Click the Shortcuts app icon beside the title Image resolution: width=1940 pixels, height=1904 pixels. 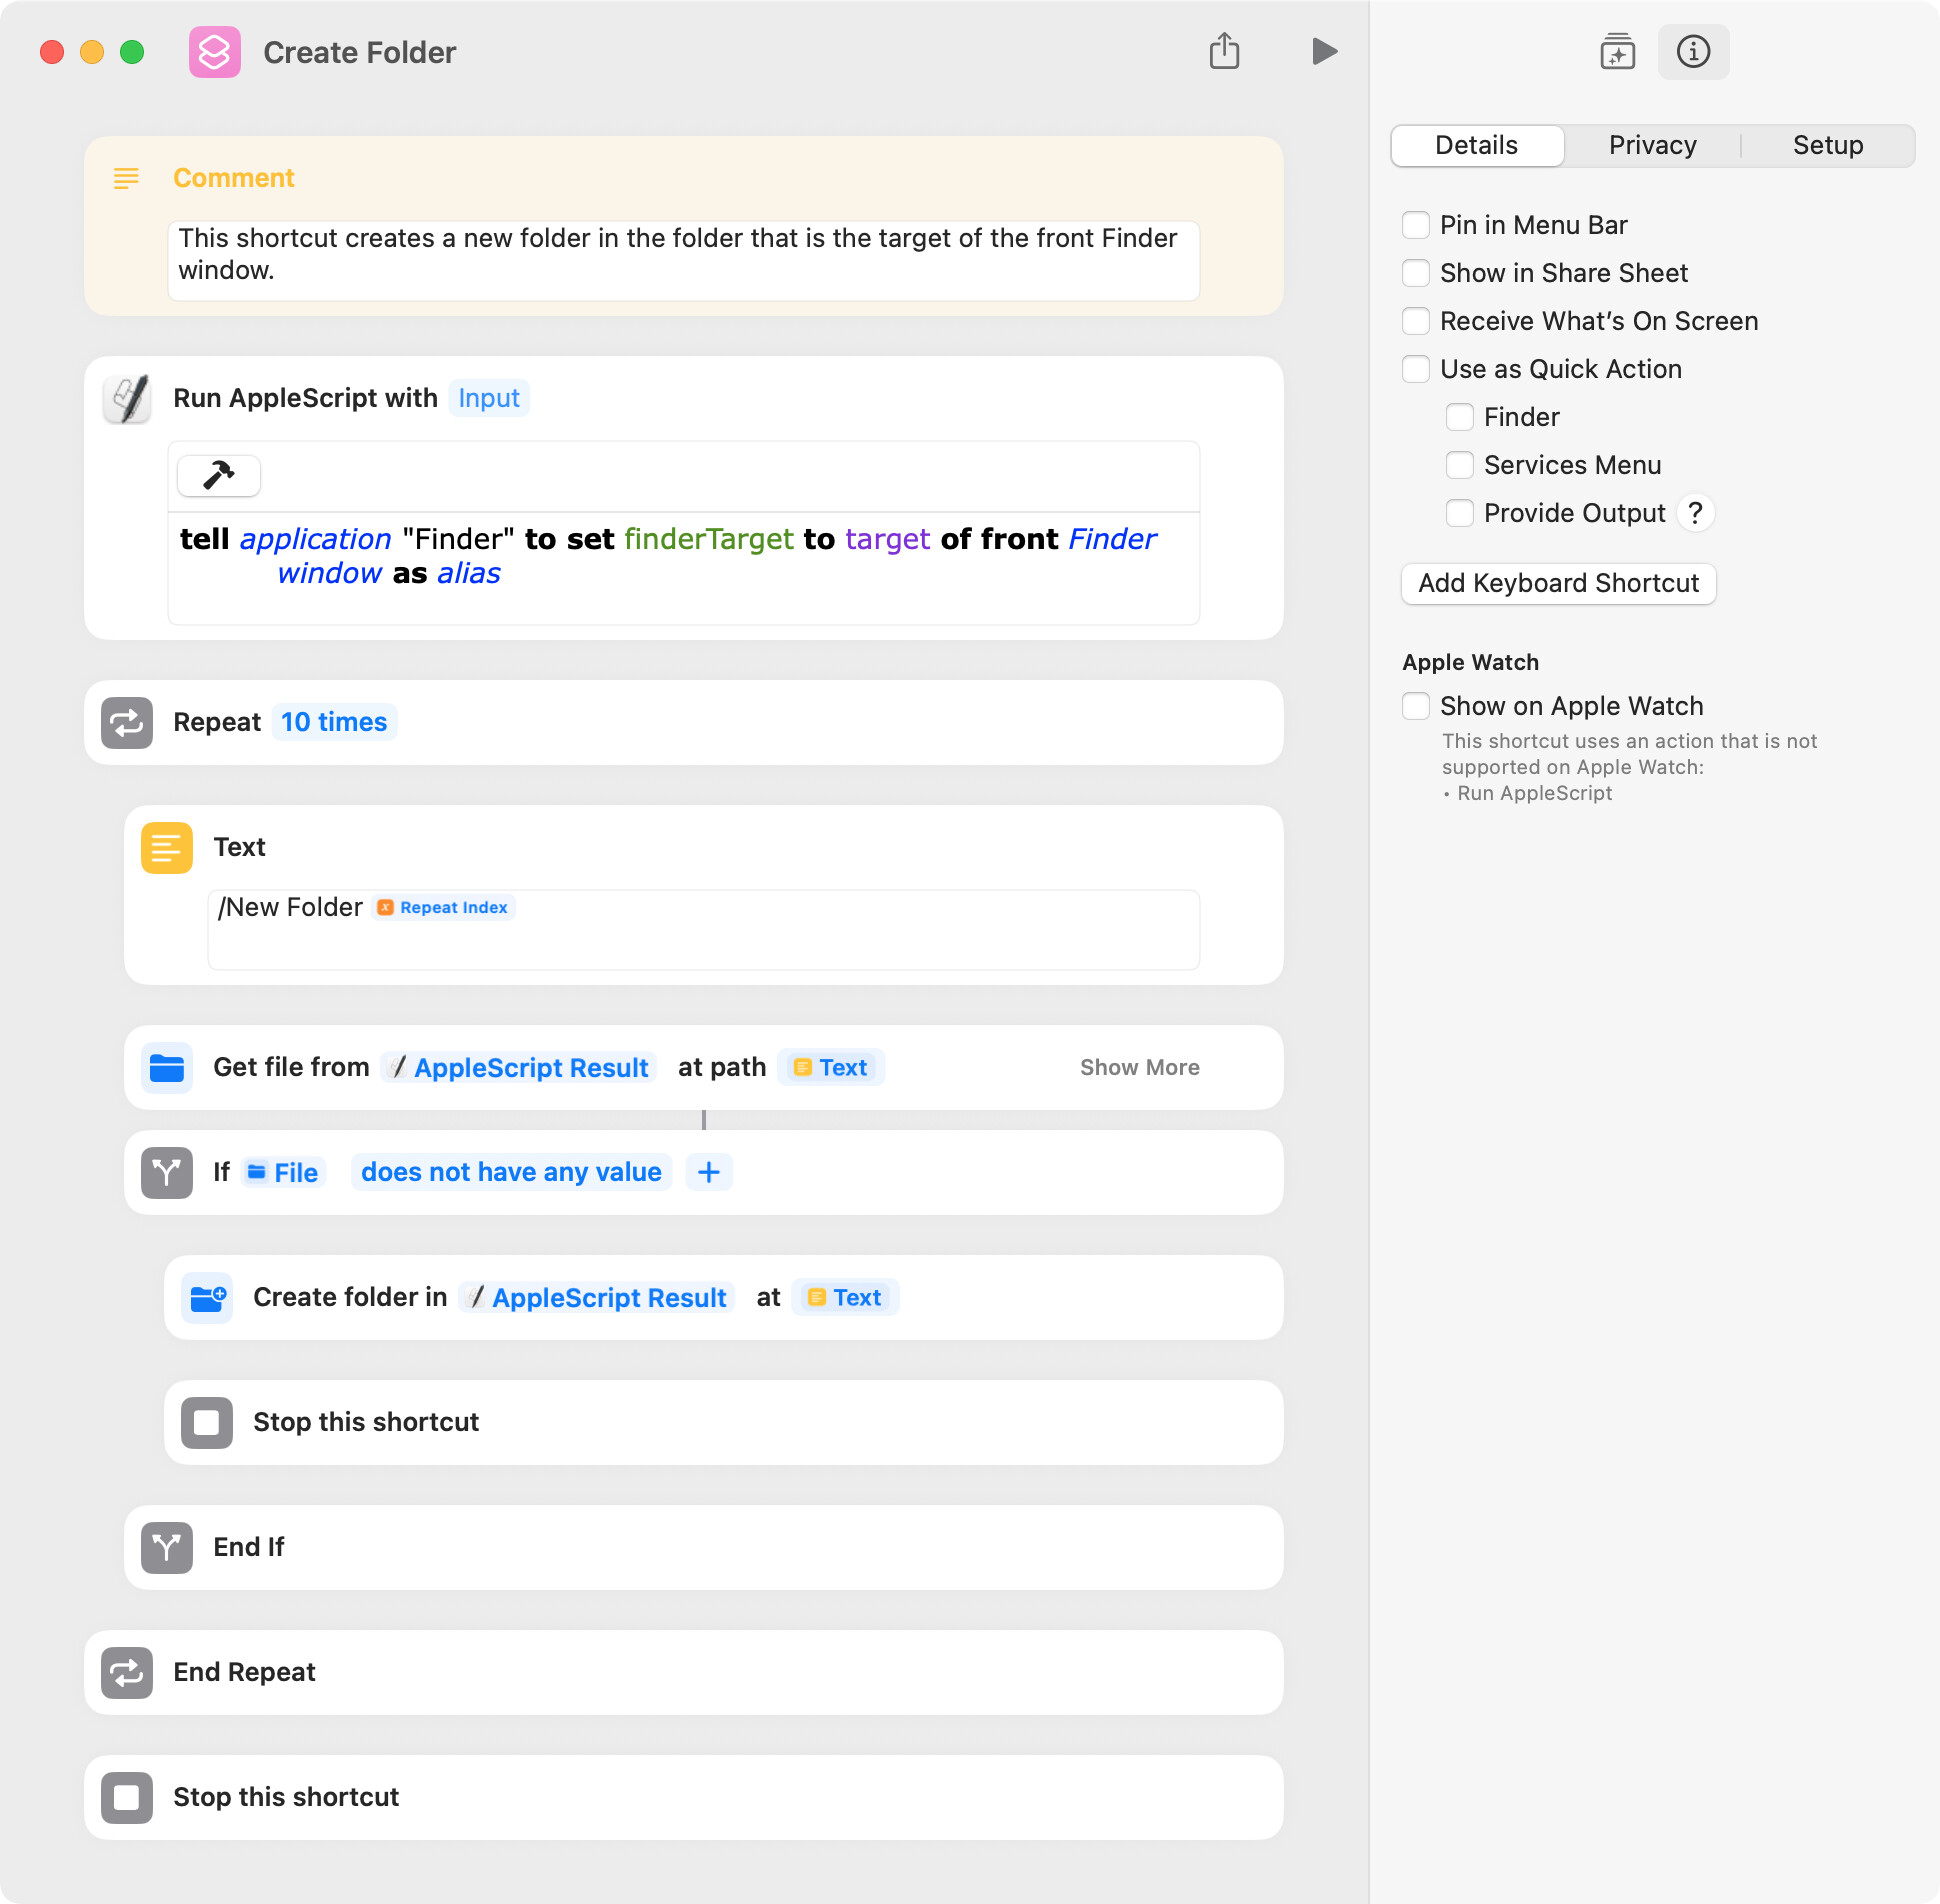tap(215, 52)
